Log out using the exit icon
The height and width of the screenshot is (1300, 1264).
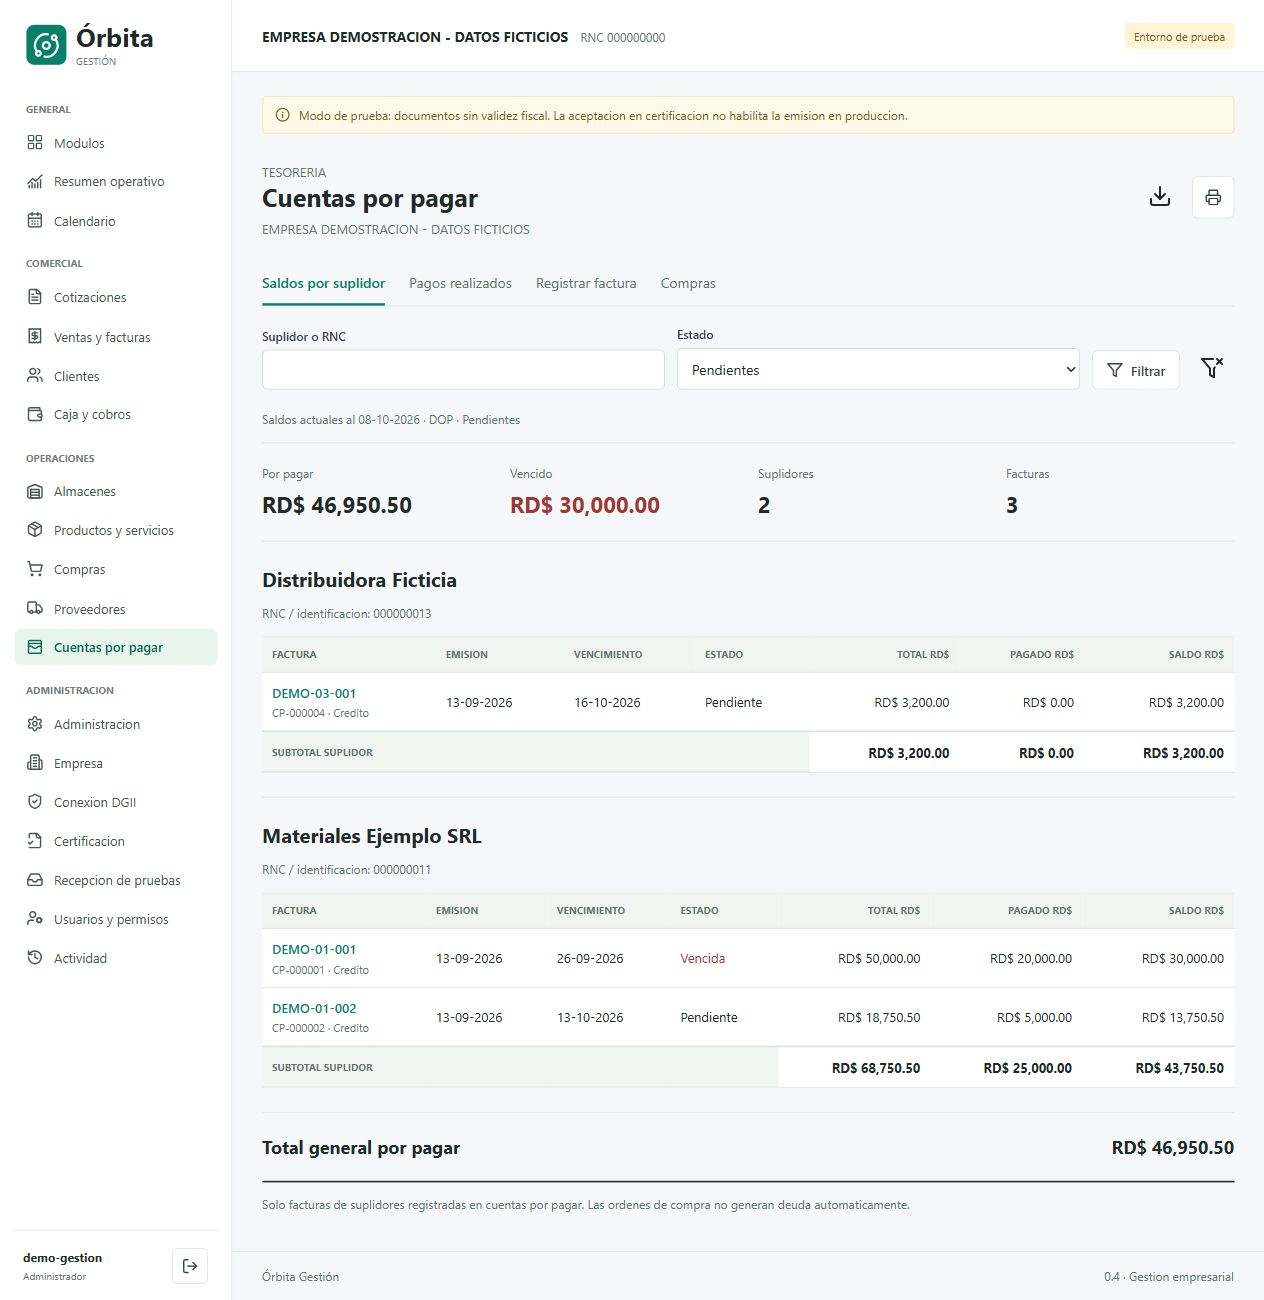[x=190, y=1266]
